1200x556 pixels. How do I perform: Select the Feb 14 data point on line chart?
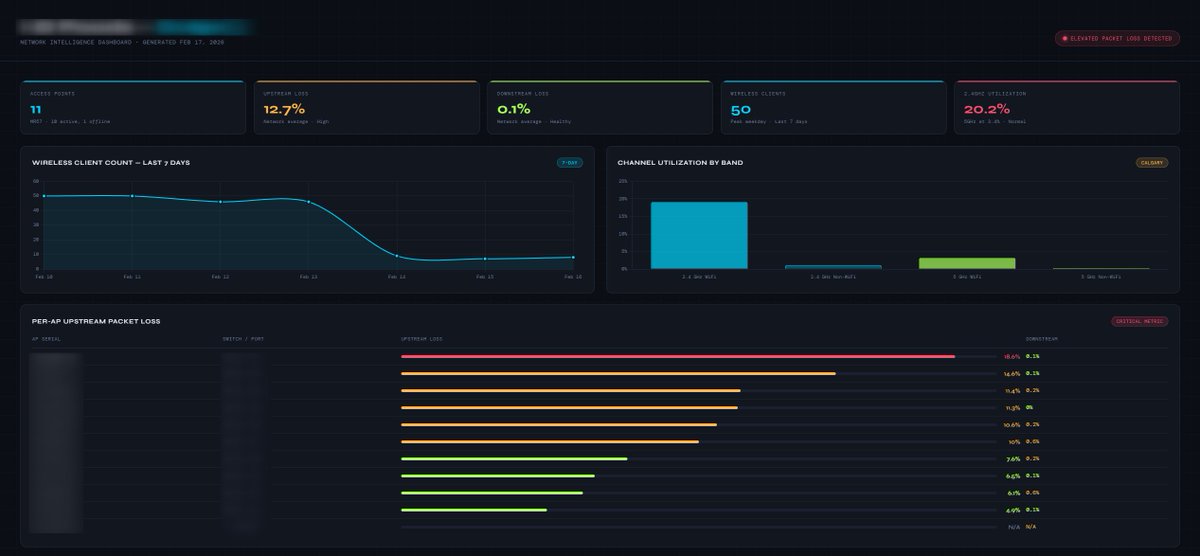tap(396, 256)
